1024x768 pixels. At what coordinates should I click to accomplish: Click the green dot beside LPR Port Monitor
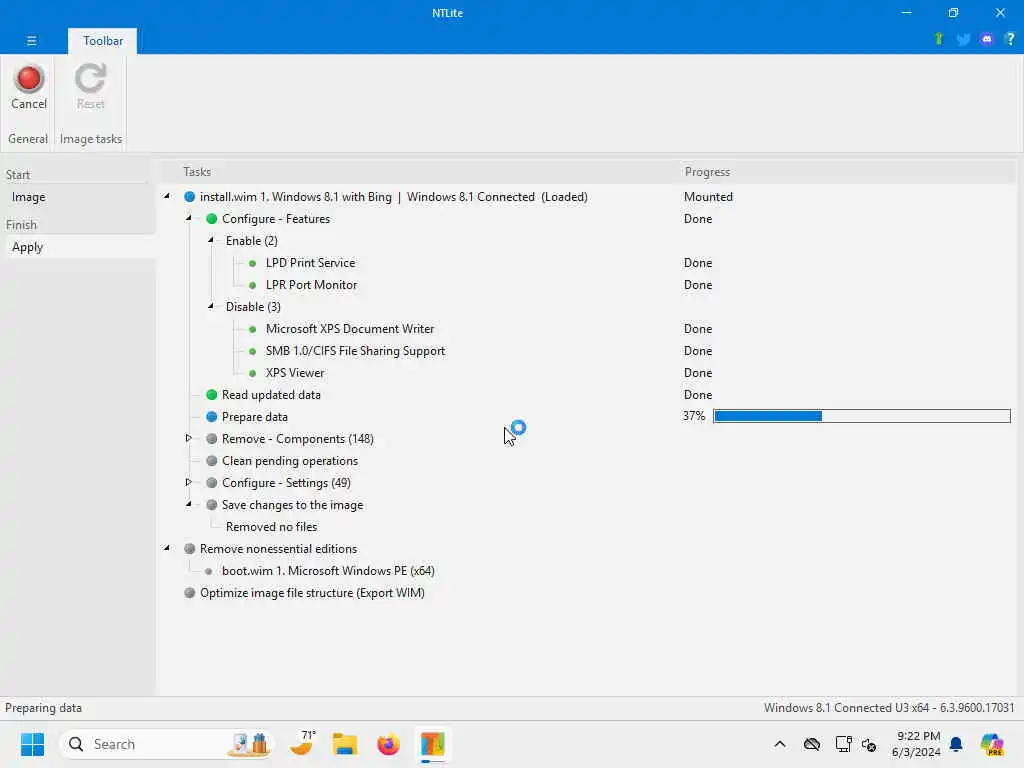click(253, 285)
